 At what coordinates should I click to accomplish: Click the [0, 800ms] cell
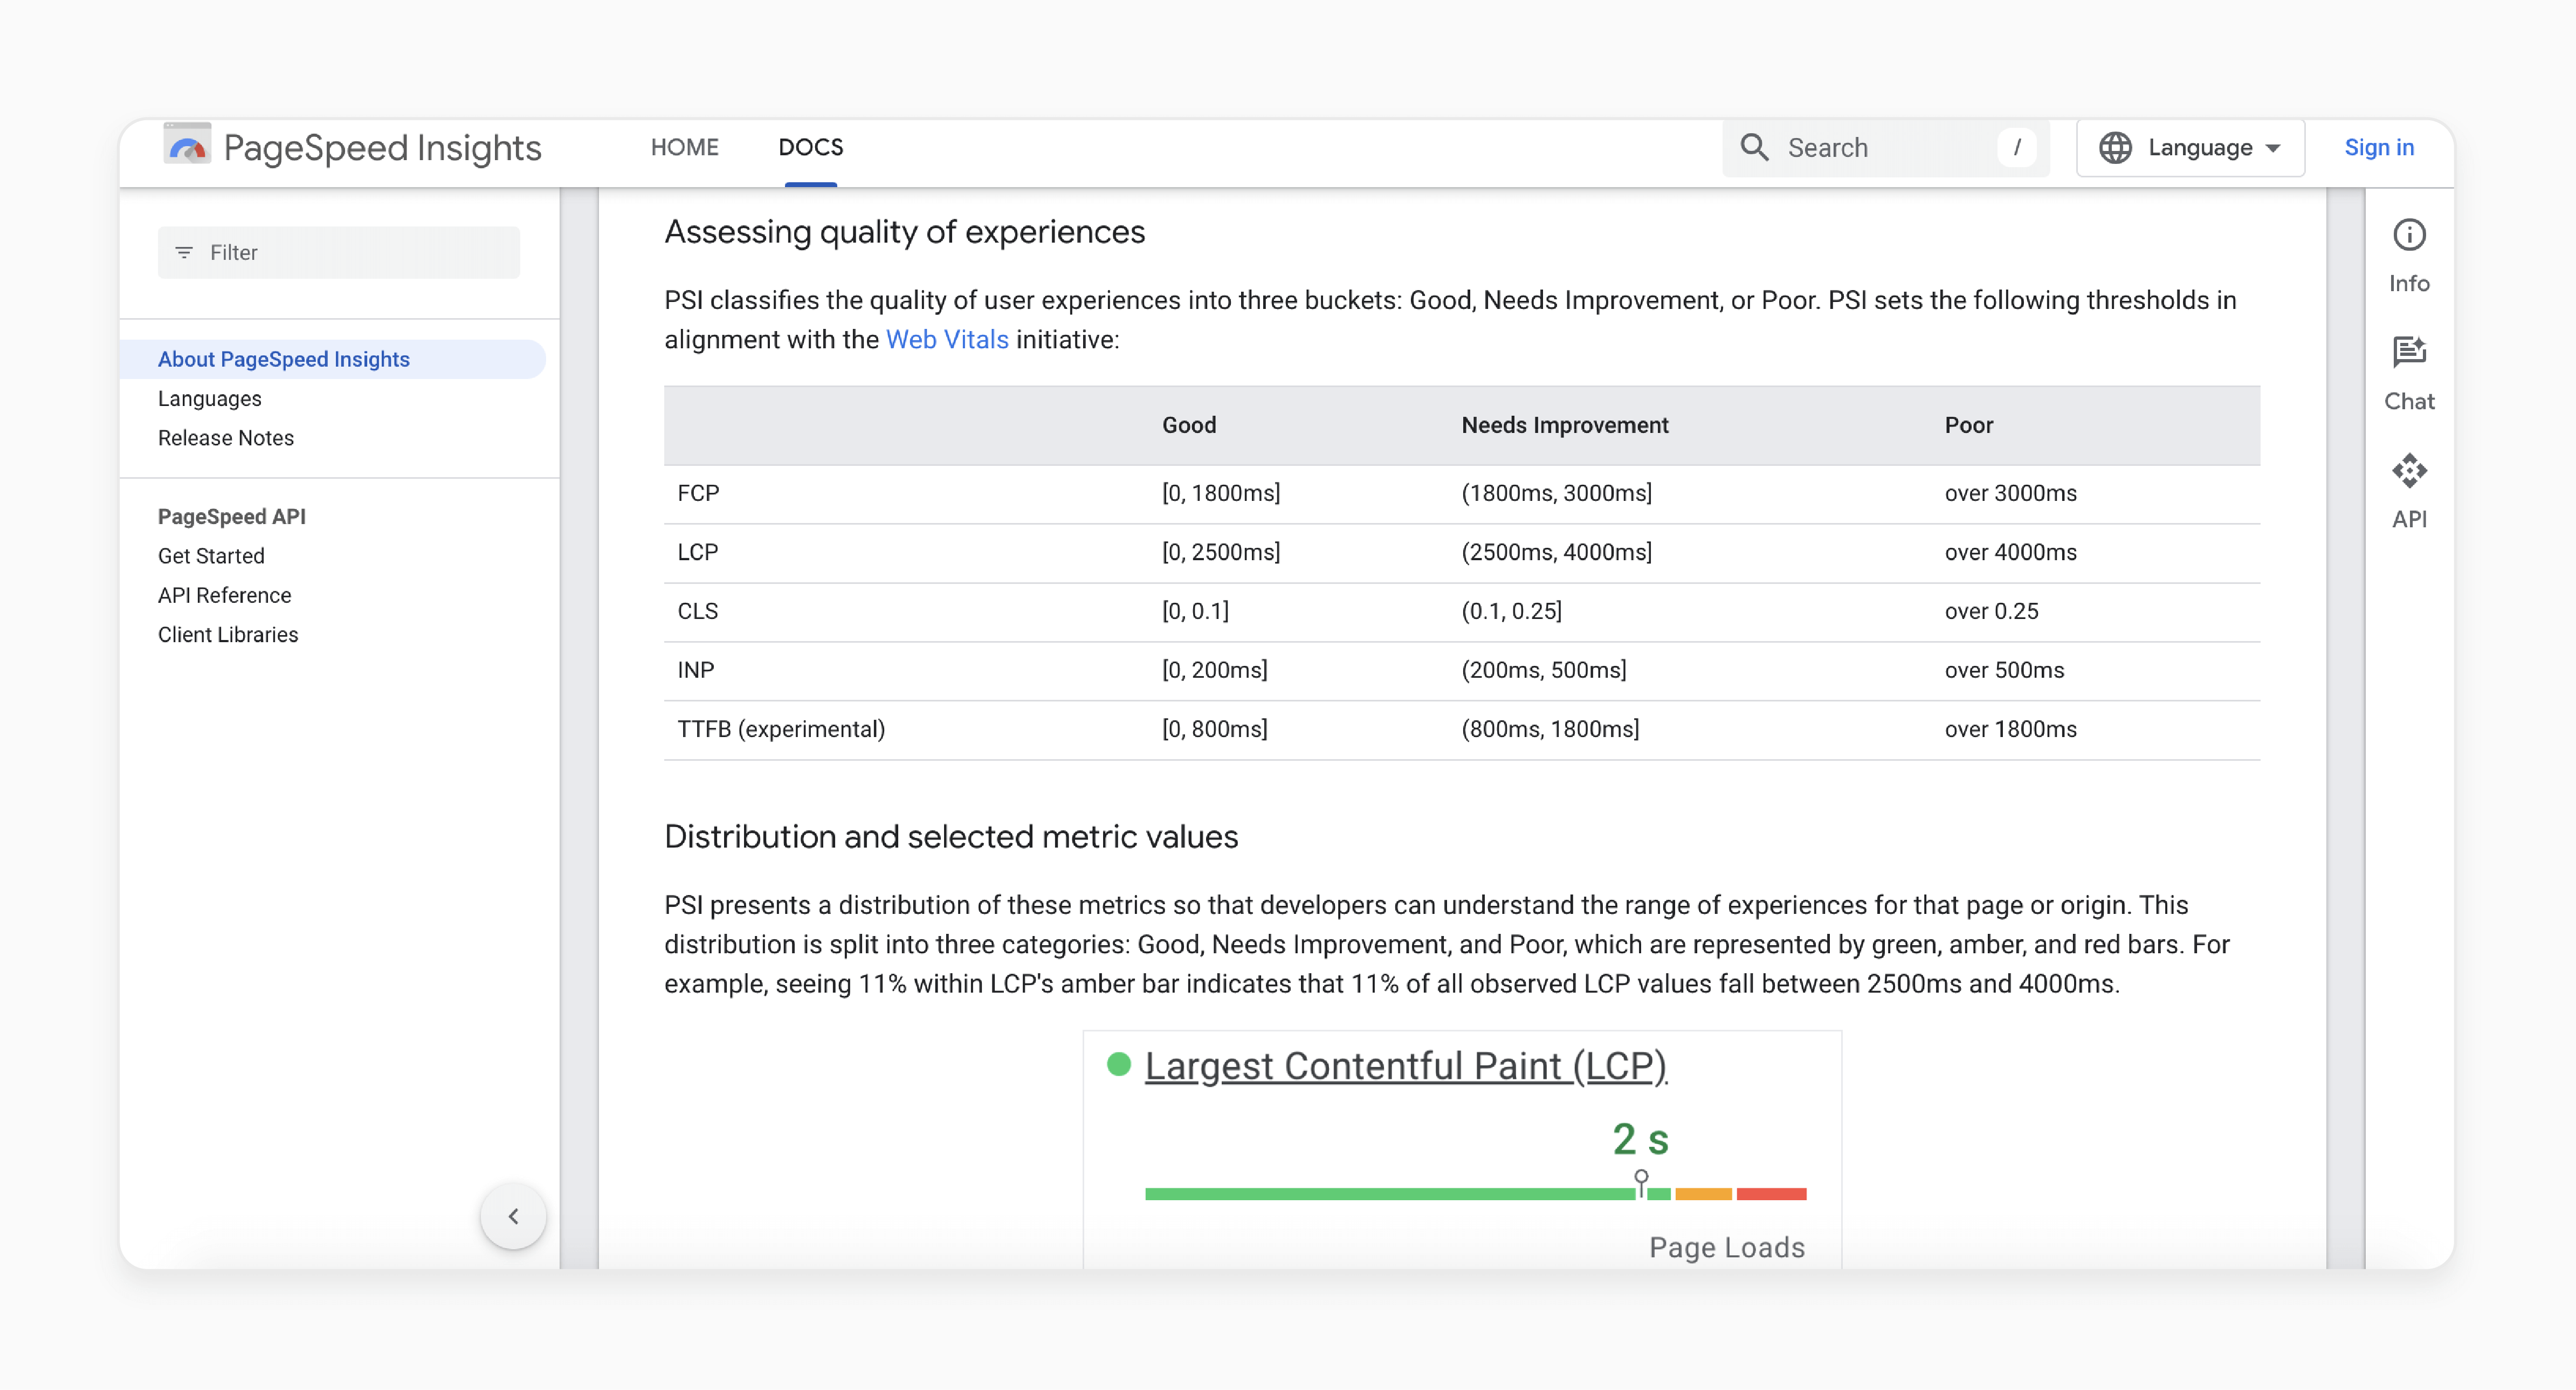[1214, 729]
